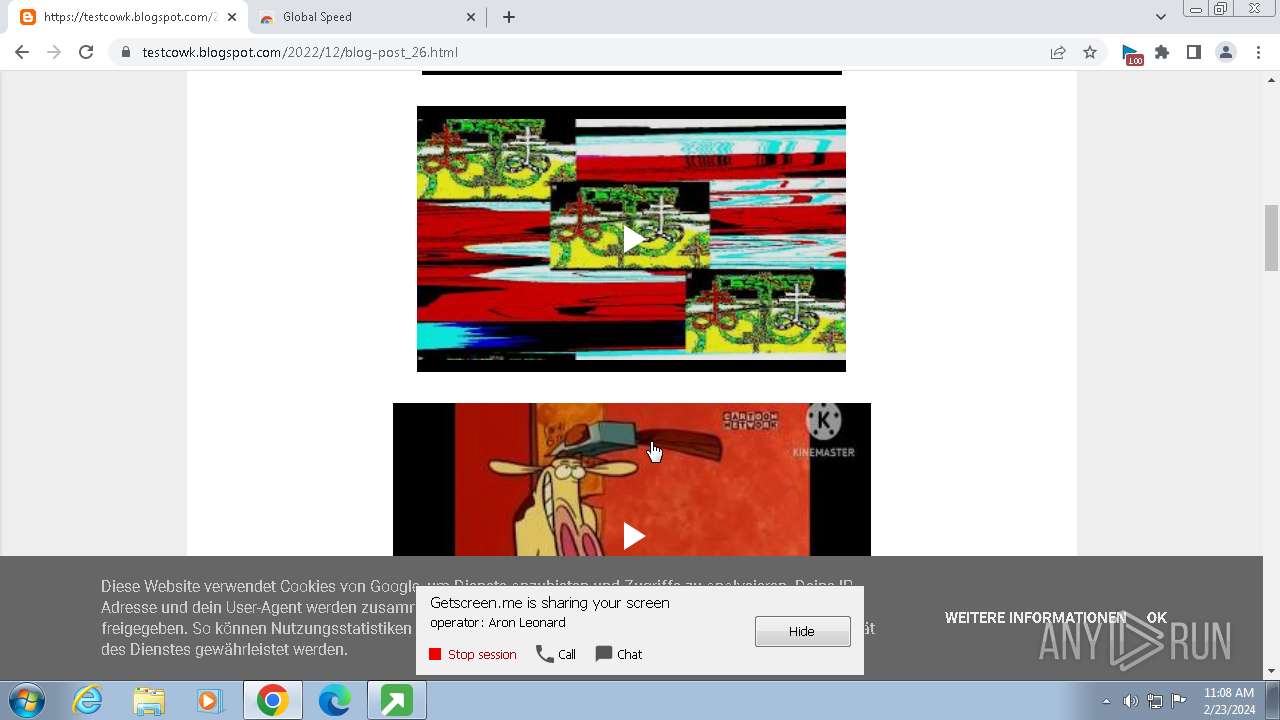Open the Extensions puzzle menu
Viewport: 1280px width, 720px height.
coord(1162,52)
